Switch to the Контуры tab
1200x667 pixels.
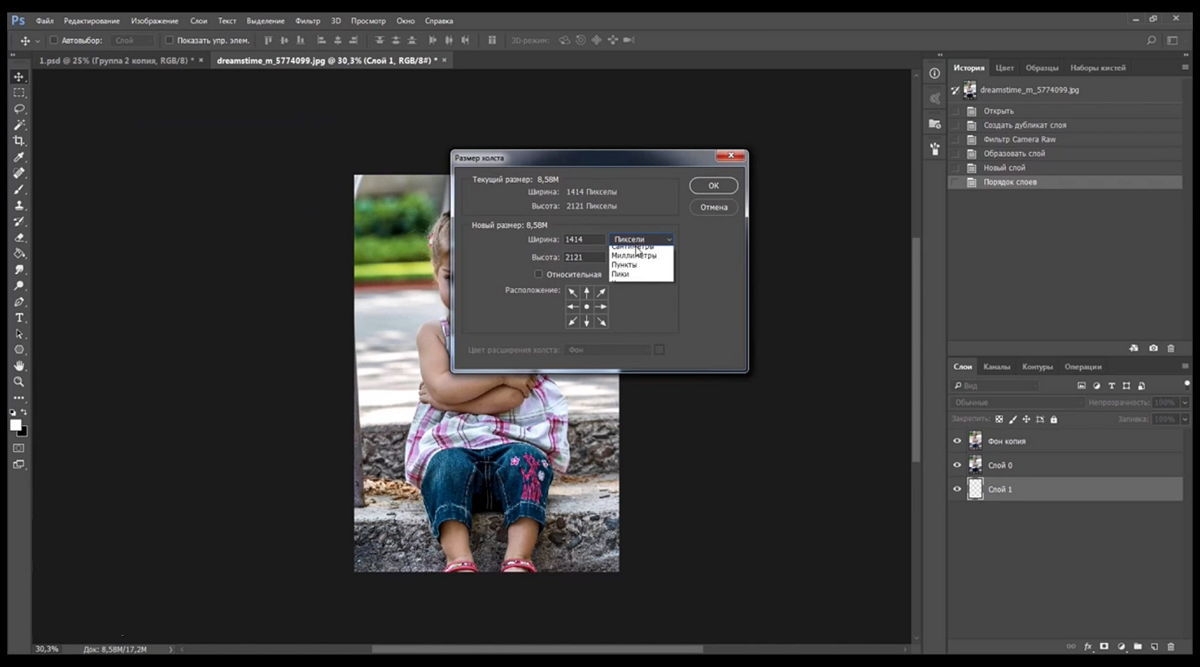point(1037,366)
